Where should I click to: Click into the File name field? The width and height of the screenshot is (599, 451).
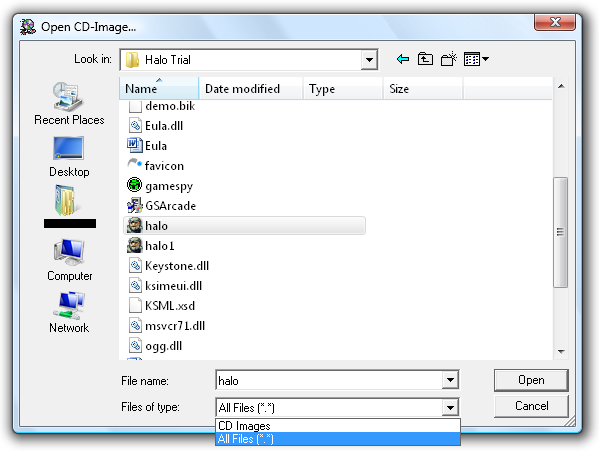coord(329,380)
